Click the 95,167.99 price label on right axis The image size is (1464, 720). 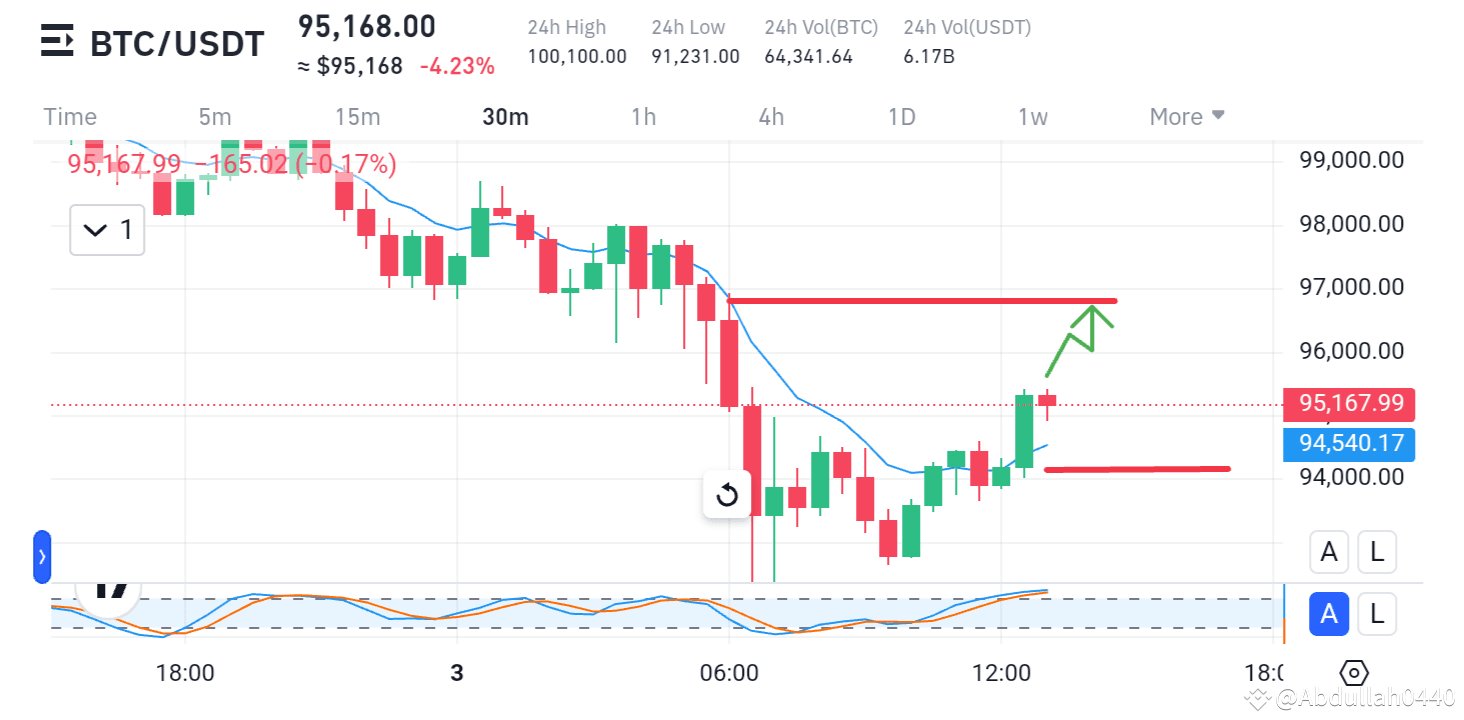pyautogui.click(x=1348, y=404)
